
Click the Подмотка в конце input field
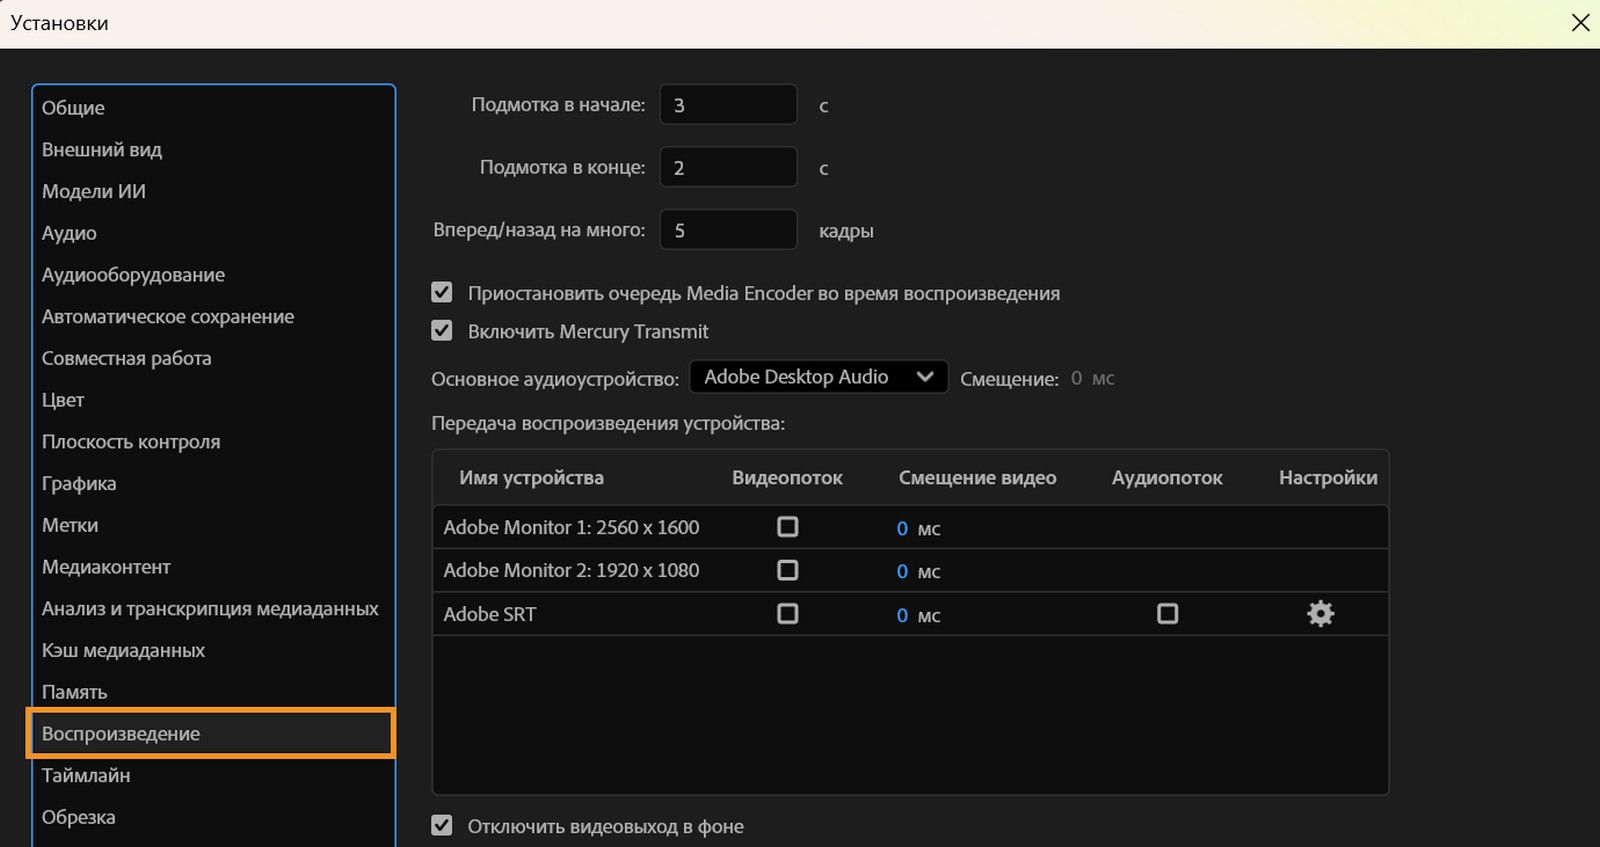(728, 167)
